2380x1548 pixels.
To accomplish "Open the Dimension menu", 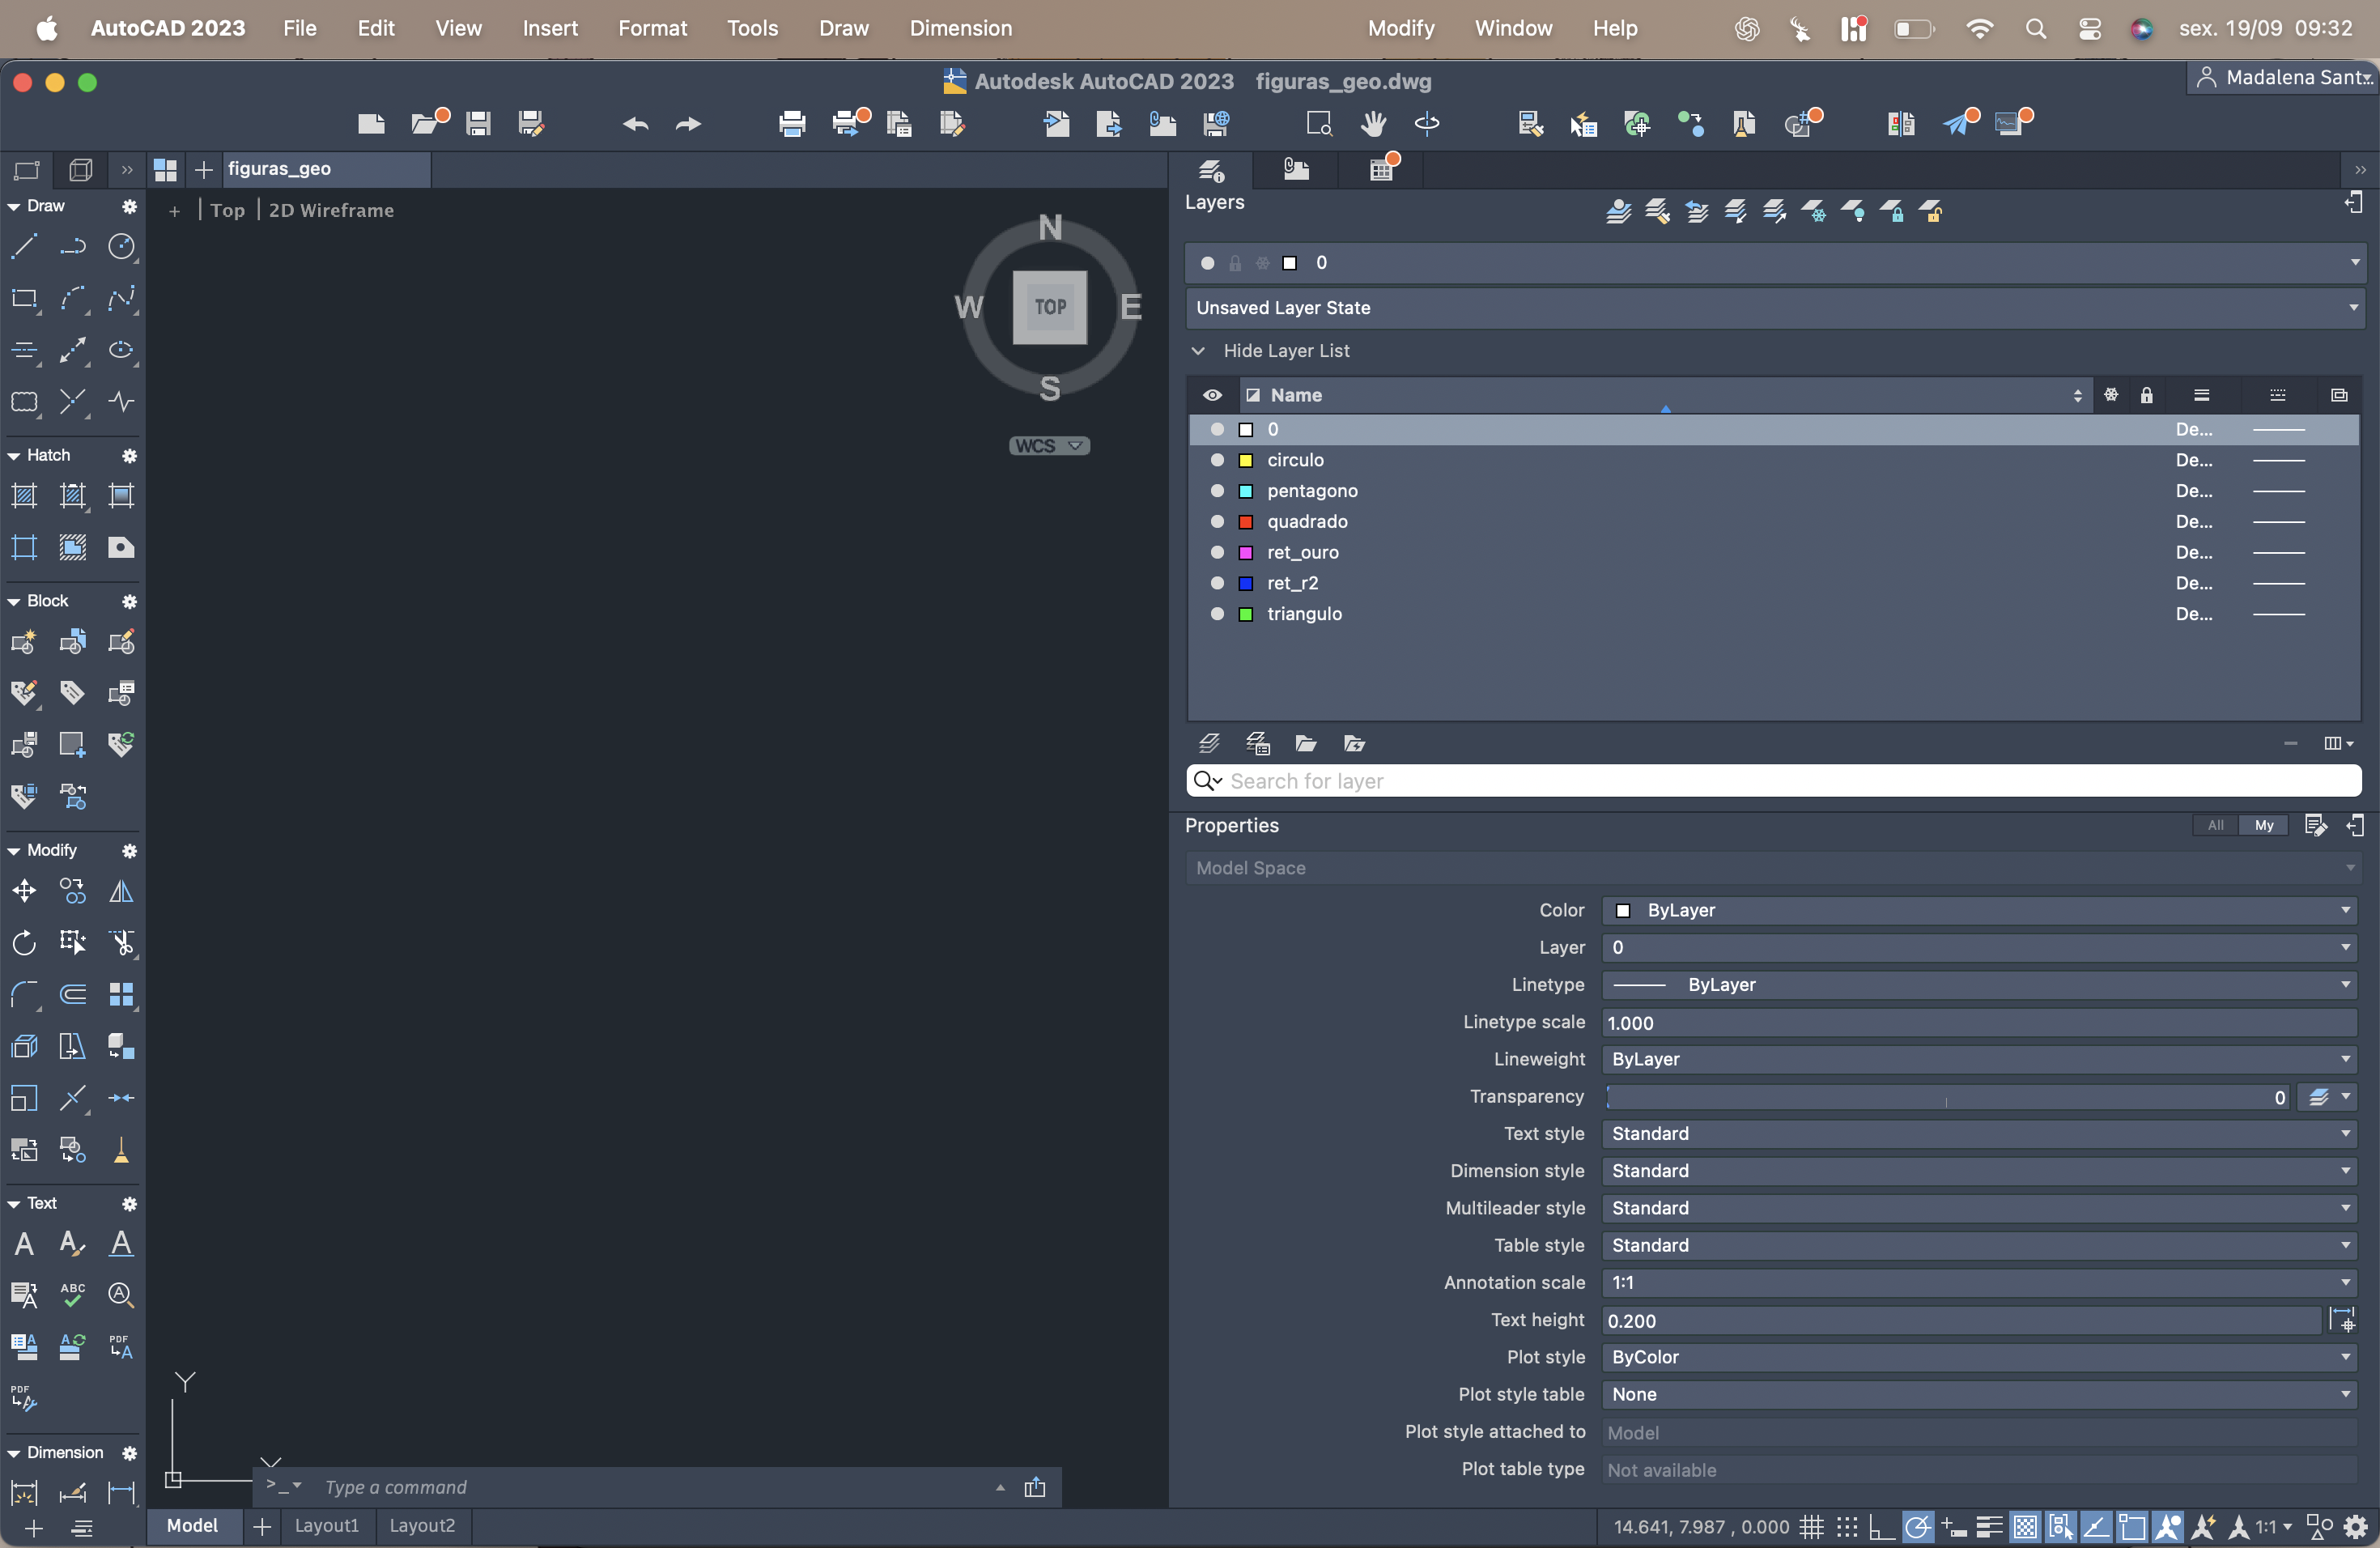I will coord(960,28).
